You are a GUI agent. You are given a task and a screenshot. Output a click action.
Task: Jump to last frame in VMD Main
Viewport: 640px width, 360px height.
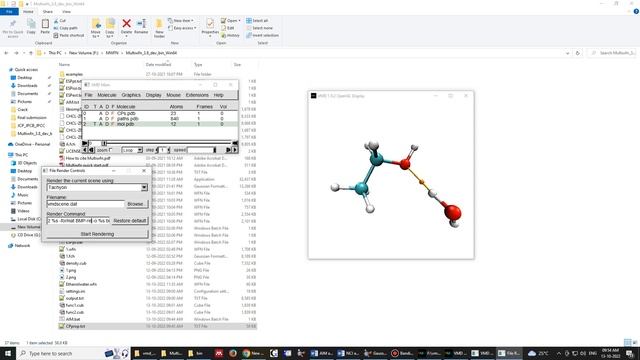[x=235, y=143]
